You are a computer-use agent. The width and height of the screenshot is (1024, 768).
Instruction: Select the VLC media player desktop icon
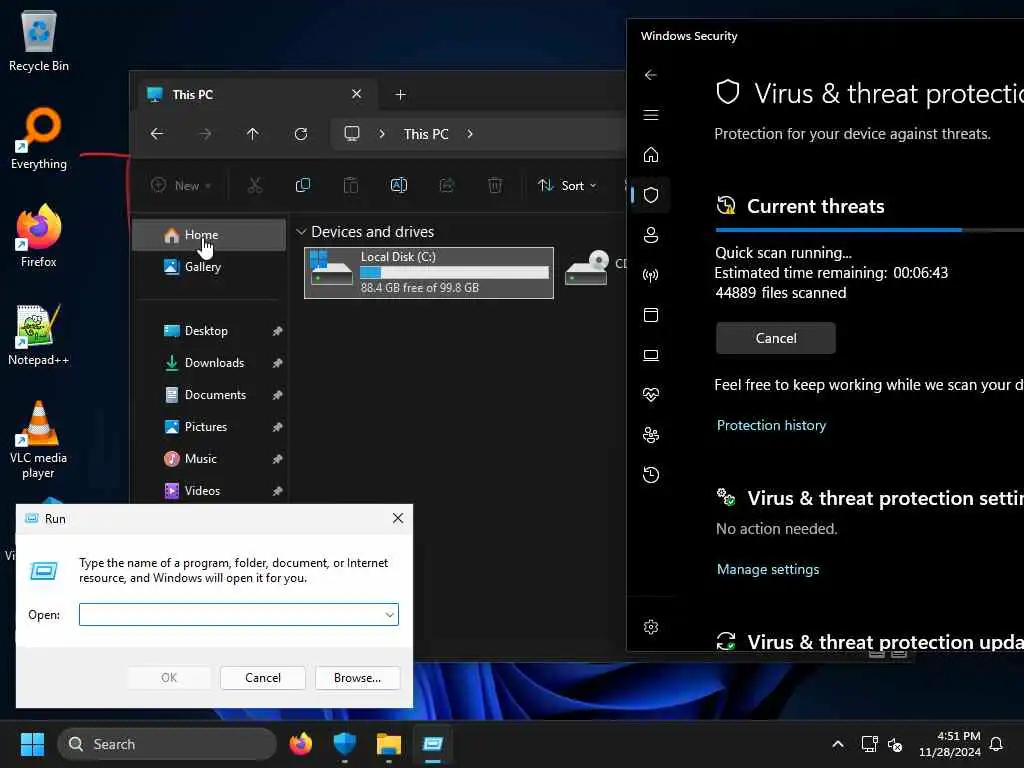click(x=39, y=440)
